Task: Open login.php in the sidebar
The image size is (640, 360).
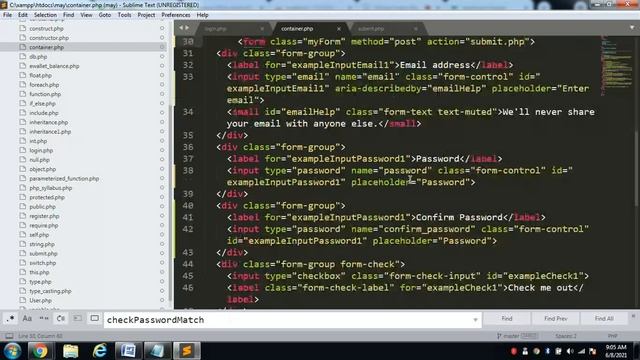Action: click(41, 151)
